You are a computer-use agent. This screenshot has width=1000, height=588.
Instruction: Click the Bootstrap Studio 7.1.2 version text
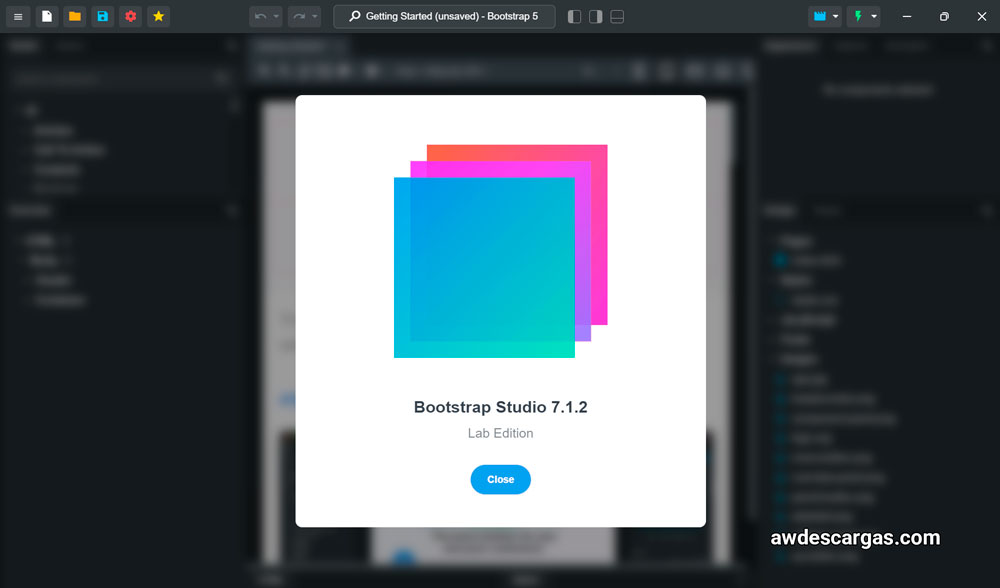[501, 407]
